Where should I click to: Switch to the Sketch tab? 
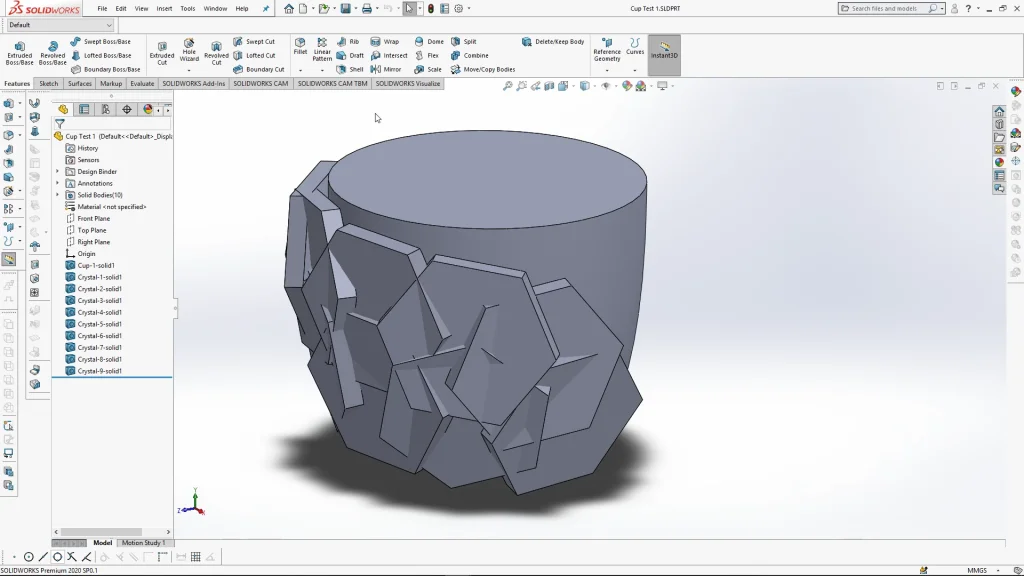(49, 84)
